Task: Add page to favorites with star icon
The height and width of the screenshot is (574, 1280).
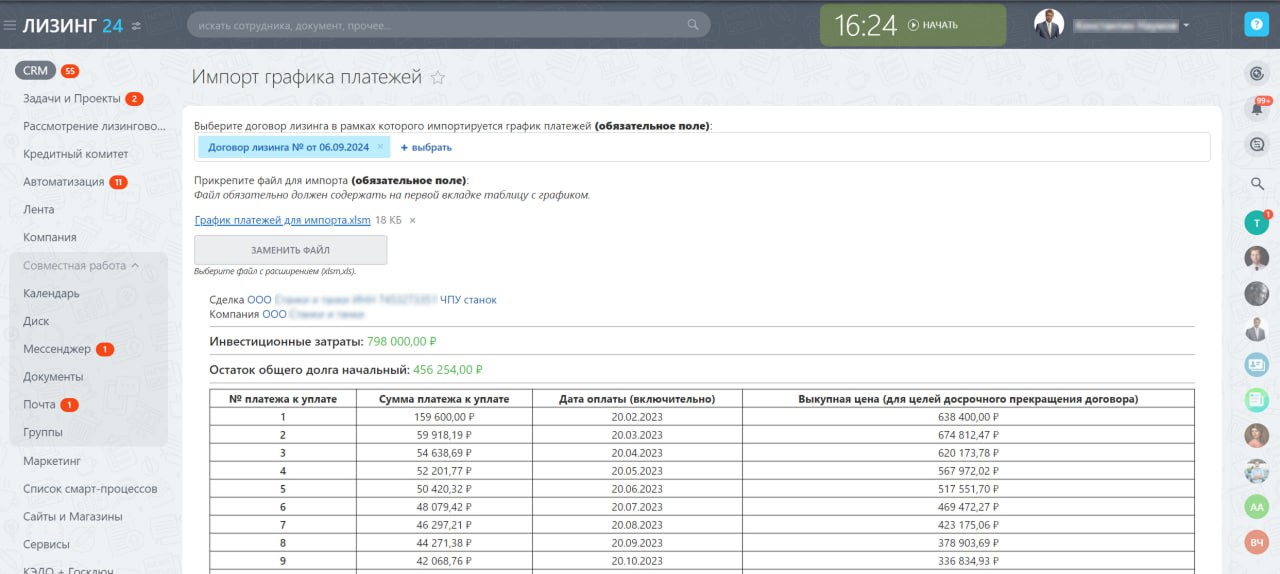Action: tap(437, 78)
